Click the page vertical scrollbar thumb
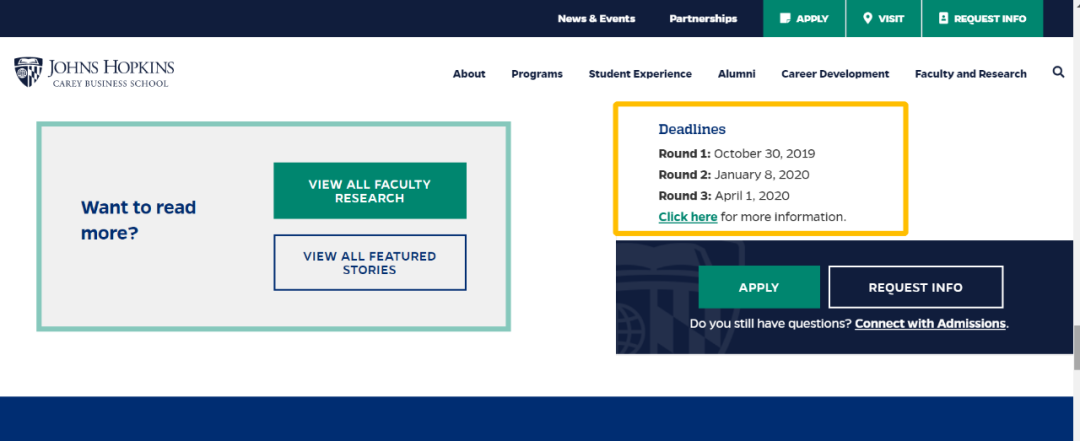The image size is (1080, 441). [1076, 349]
